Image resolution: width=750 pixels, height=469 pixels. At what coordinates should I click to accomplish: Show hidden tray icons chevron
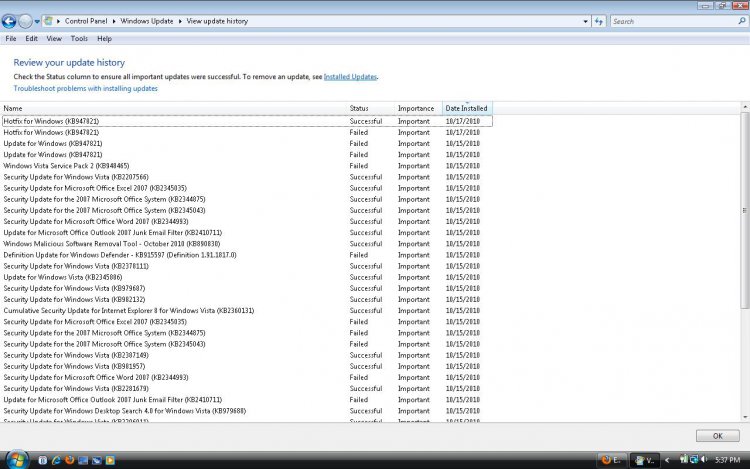667,460
